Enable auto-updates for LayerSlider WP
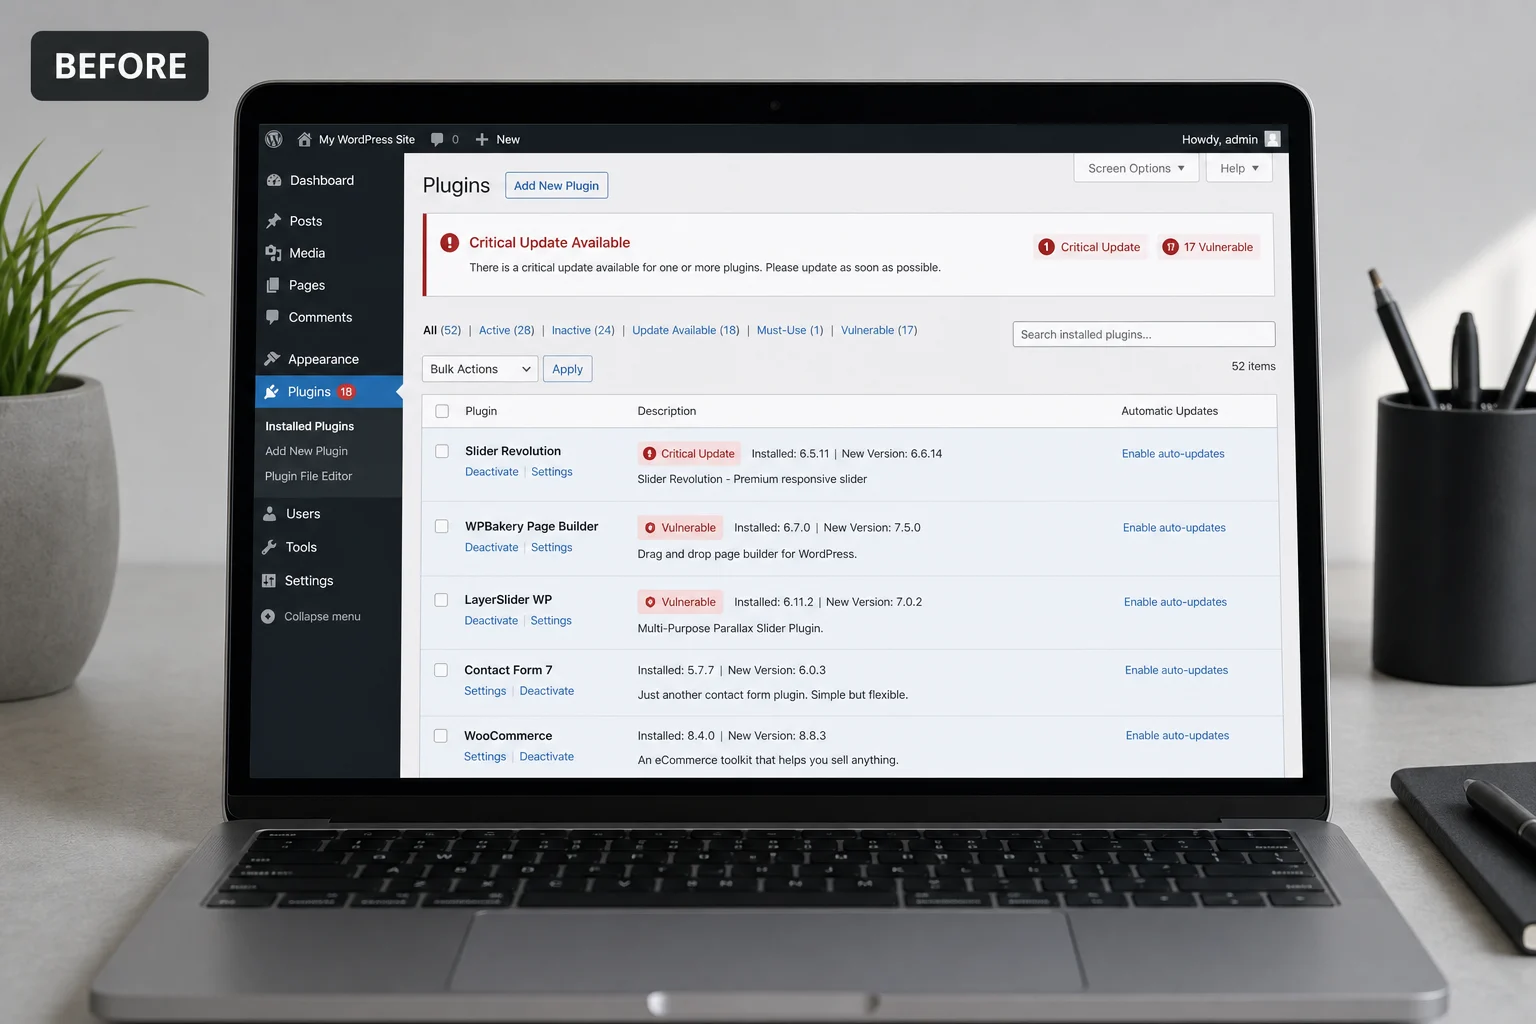1536x1024 pixels. [x=1175, y=602]
